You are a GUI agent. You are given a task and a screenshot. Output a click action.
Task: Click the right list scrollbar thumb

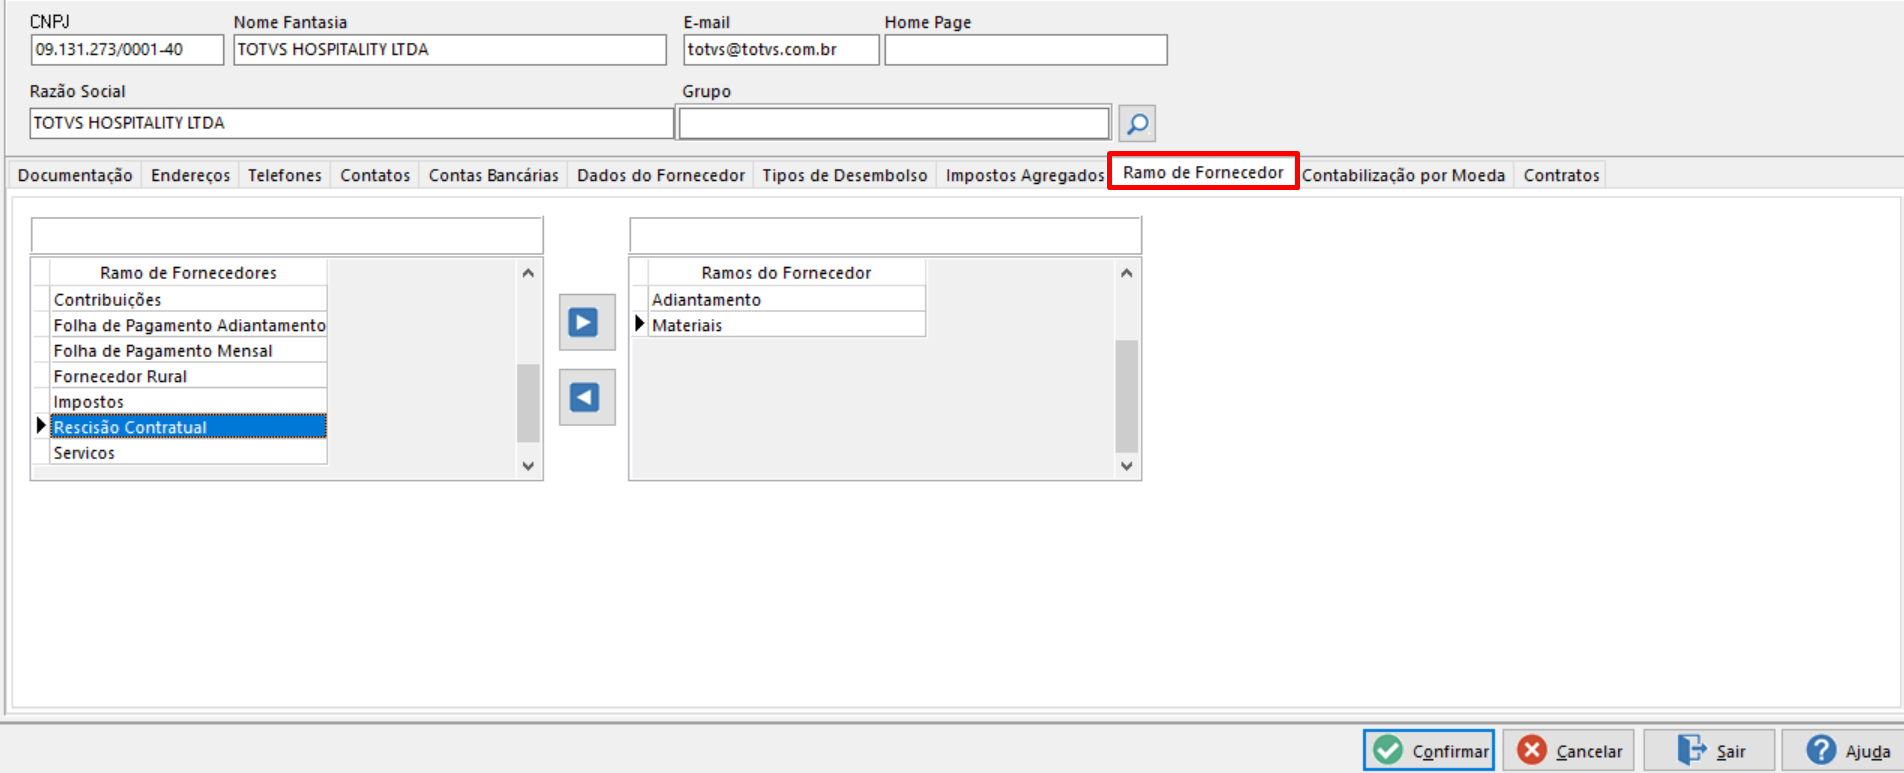tap(1126, 396)
